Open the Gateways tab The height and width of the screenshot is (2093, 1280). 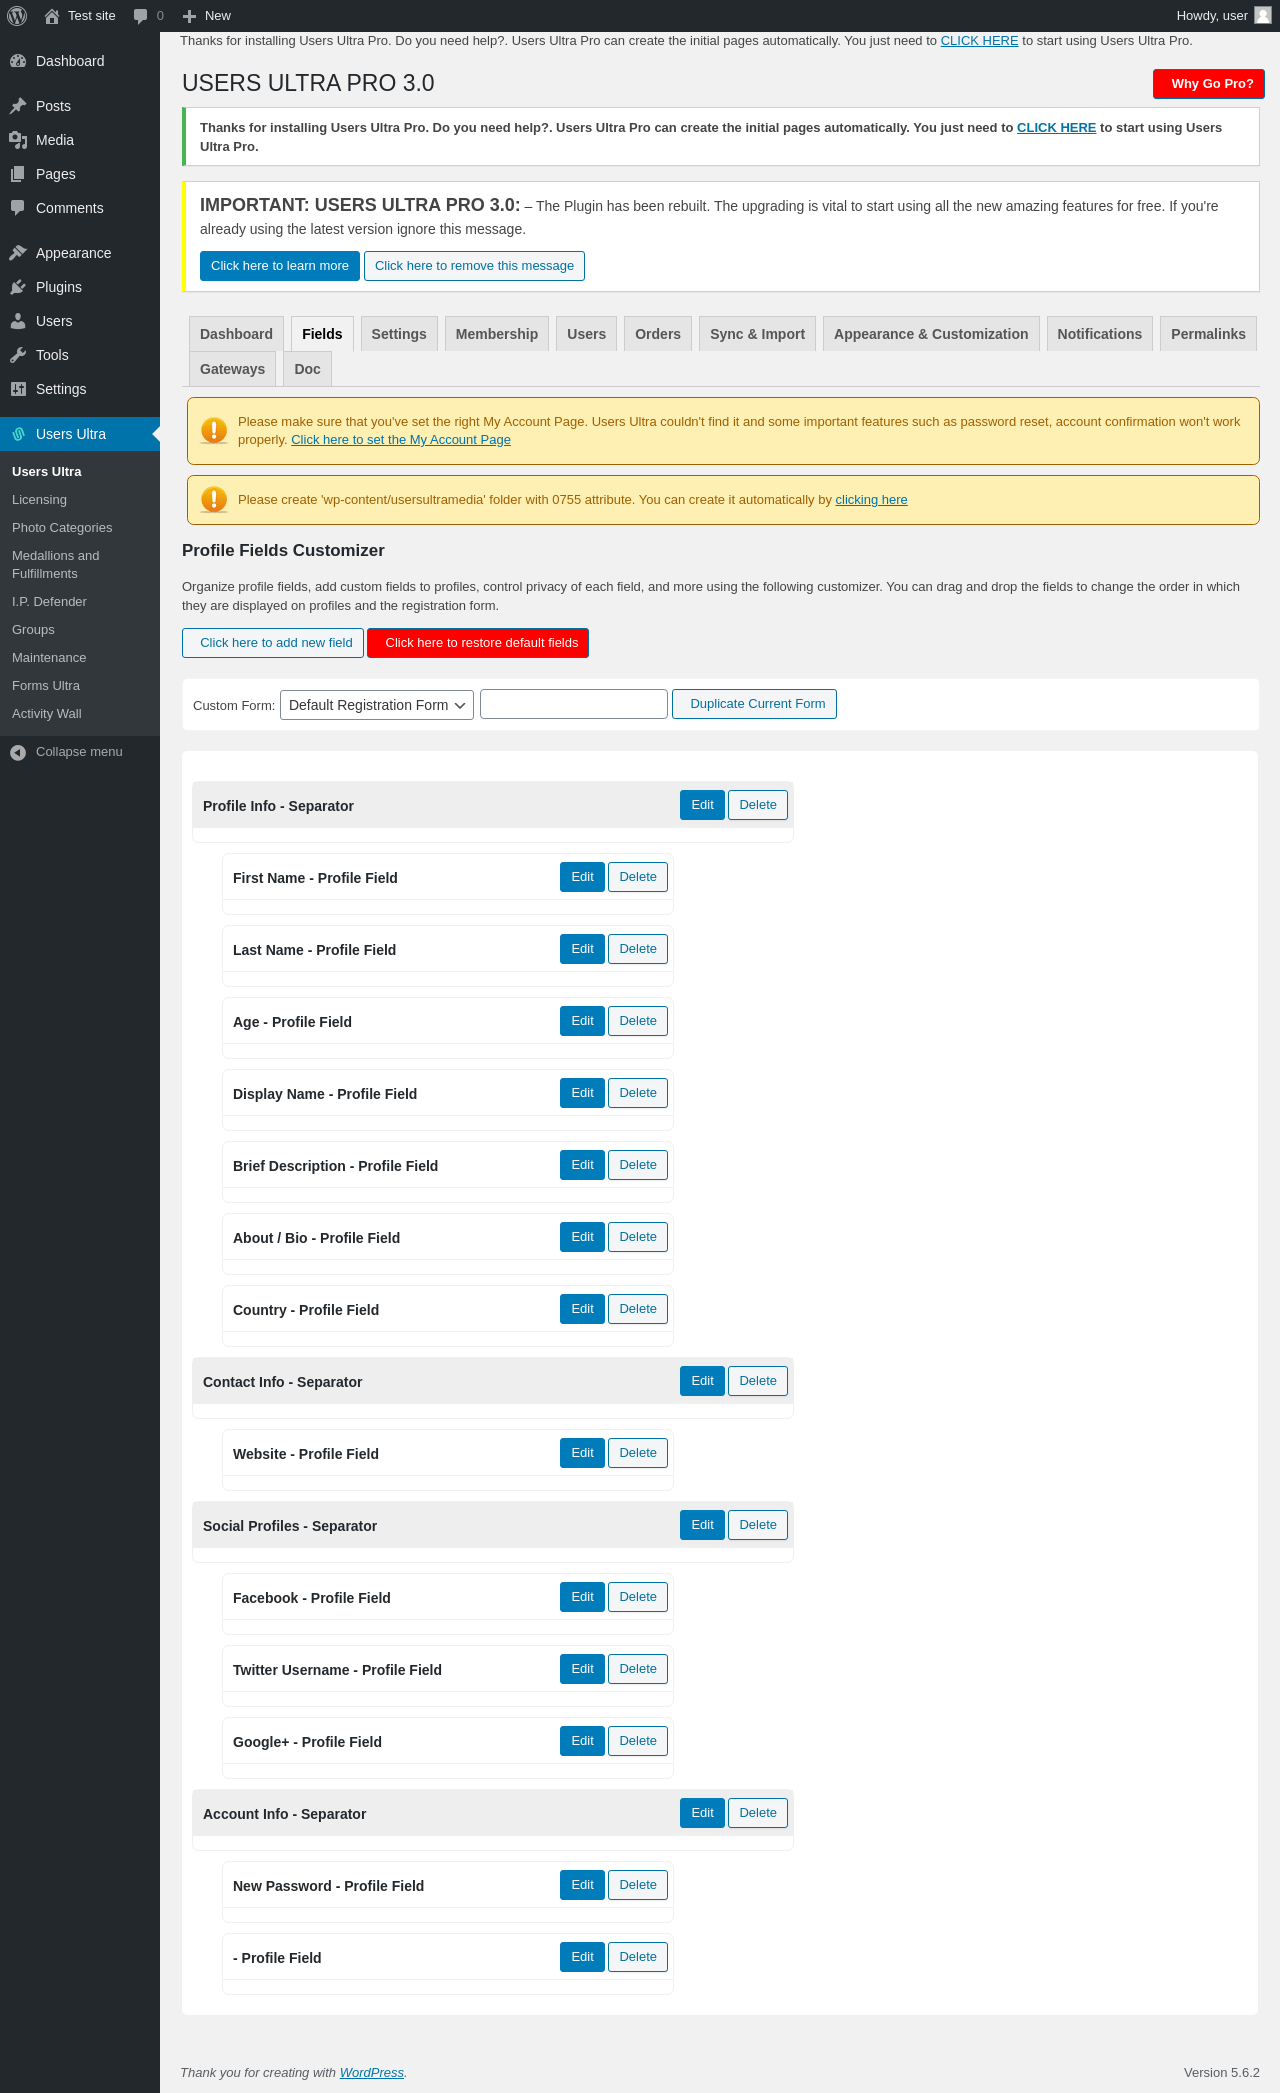[232, 369]
